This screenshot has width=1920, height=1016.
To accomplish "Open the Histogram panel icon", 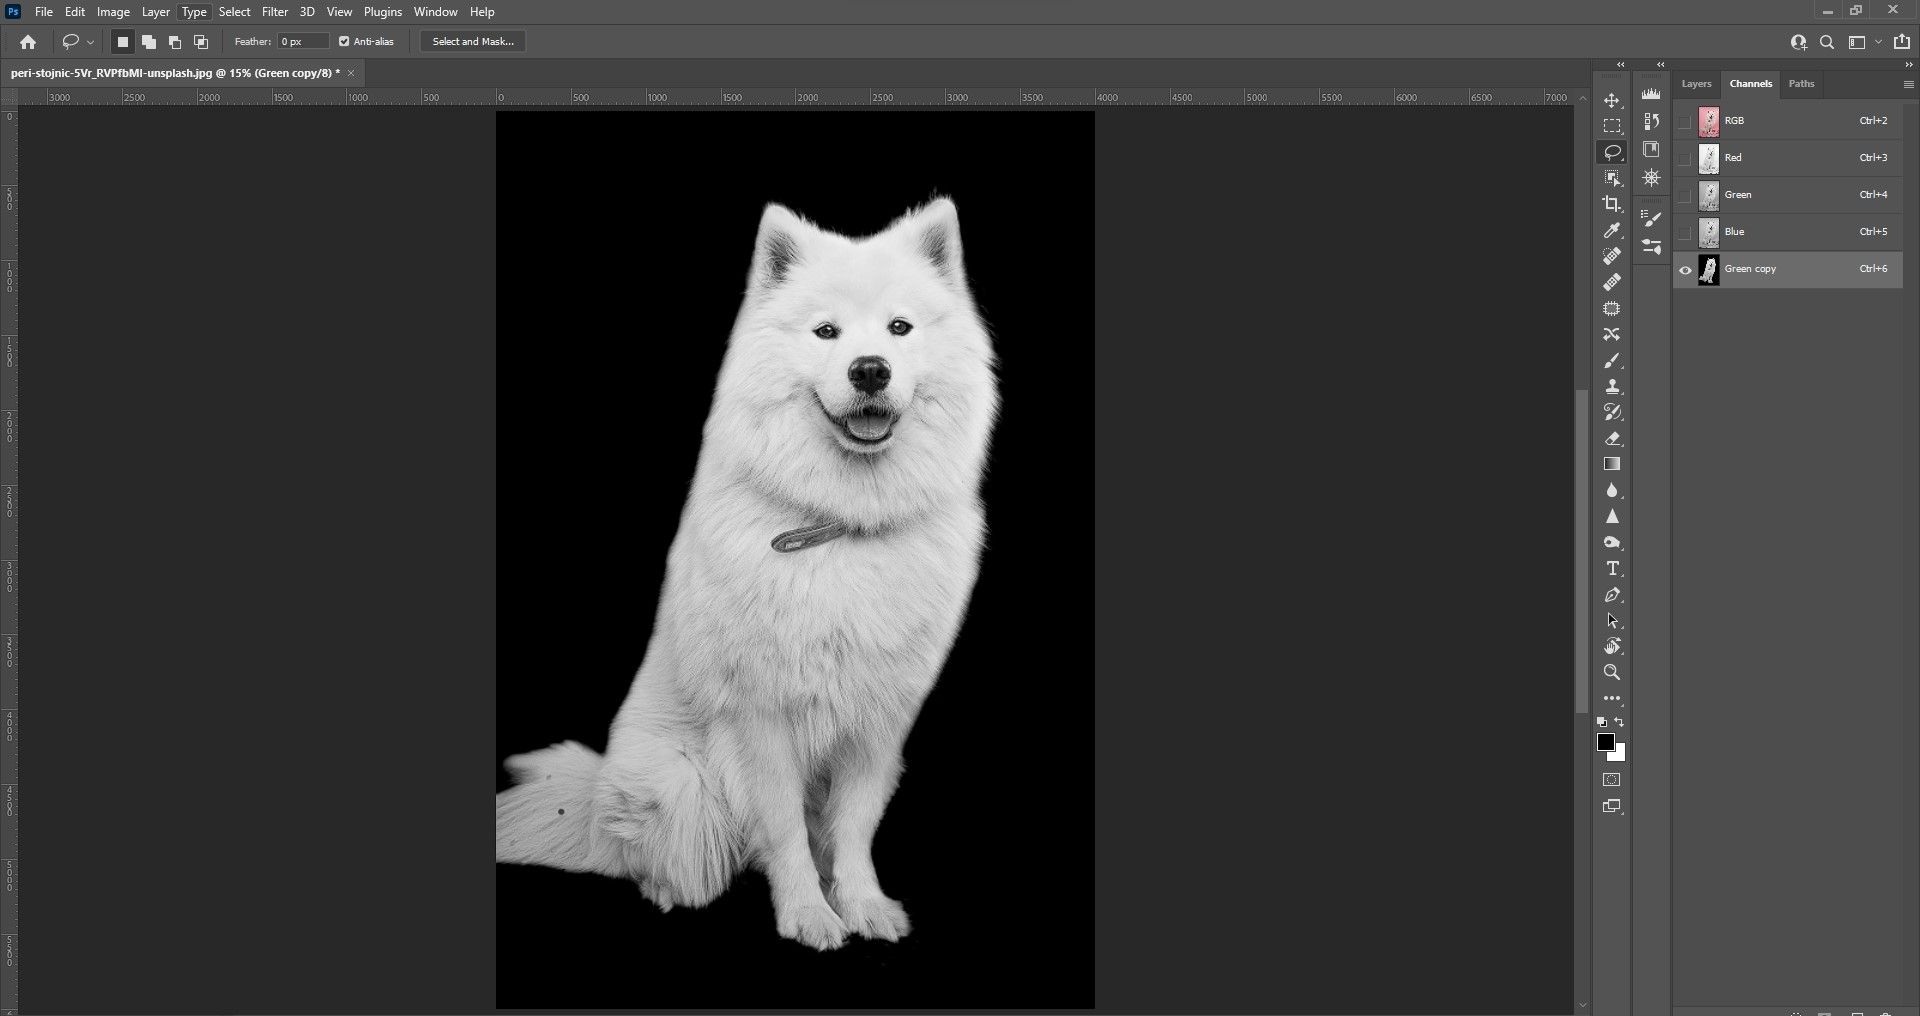I will 1651,94.
